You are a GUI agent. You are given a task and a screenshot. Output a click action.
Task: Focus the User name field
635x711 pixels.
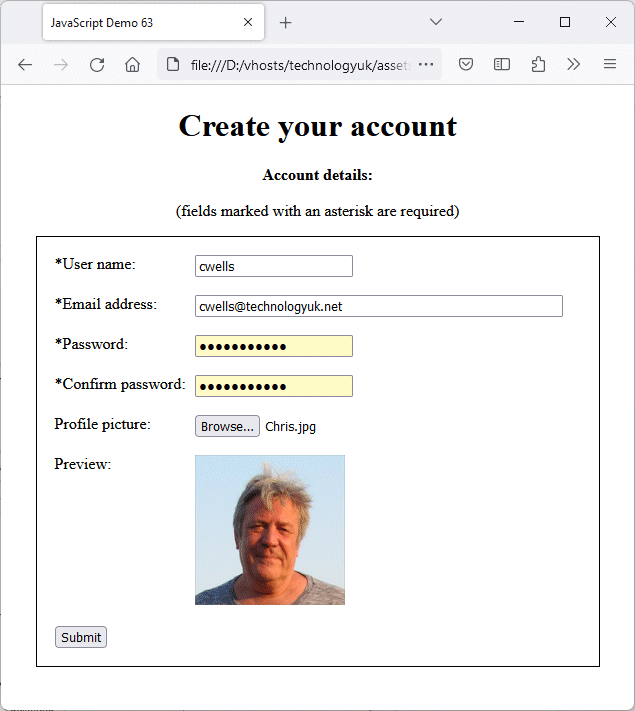[274, 266]
